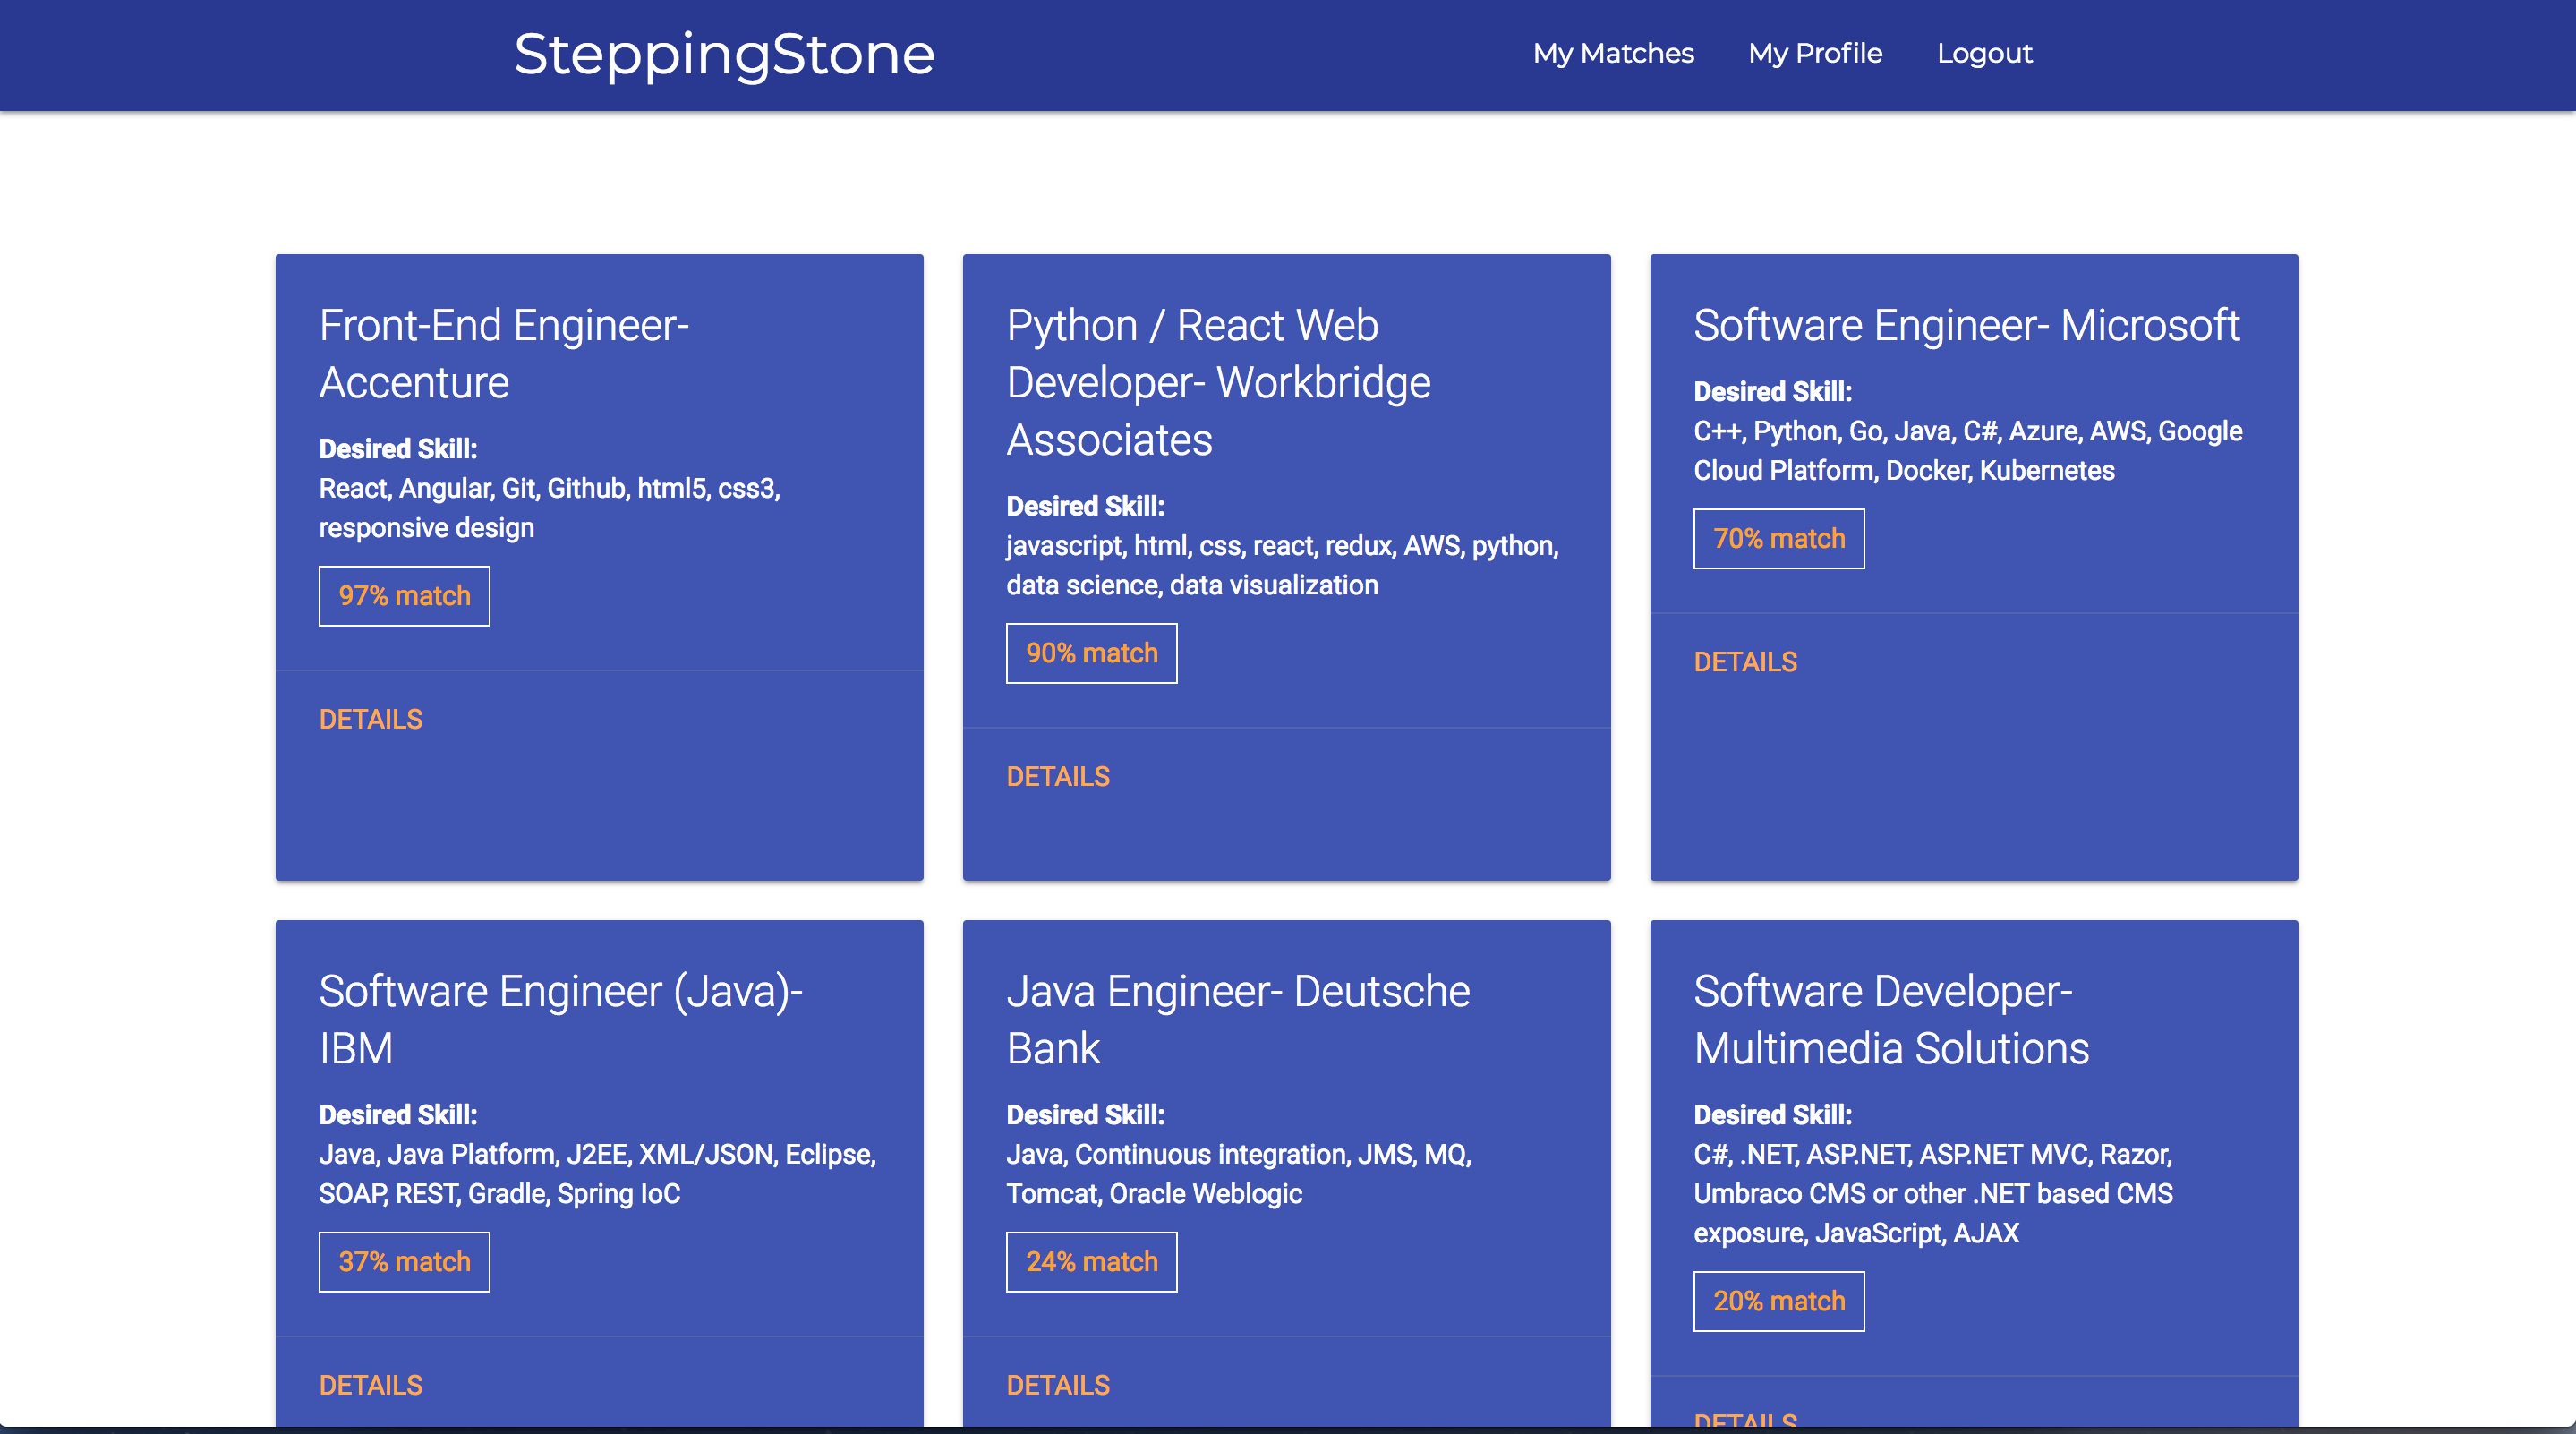Click the 37% match badge
2576x1434 pixels.
point(404,1262)
